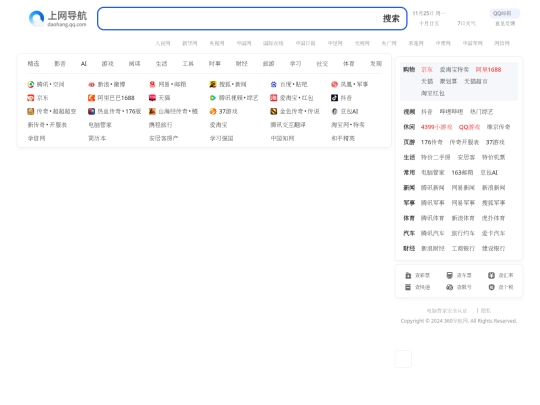Viewport: 540px width, 405px height.
Task: Open 阿里1688 in the 购物 sidebar row
Action: tap(488, 70)
